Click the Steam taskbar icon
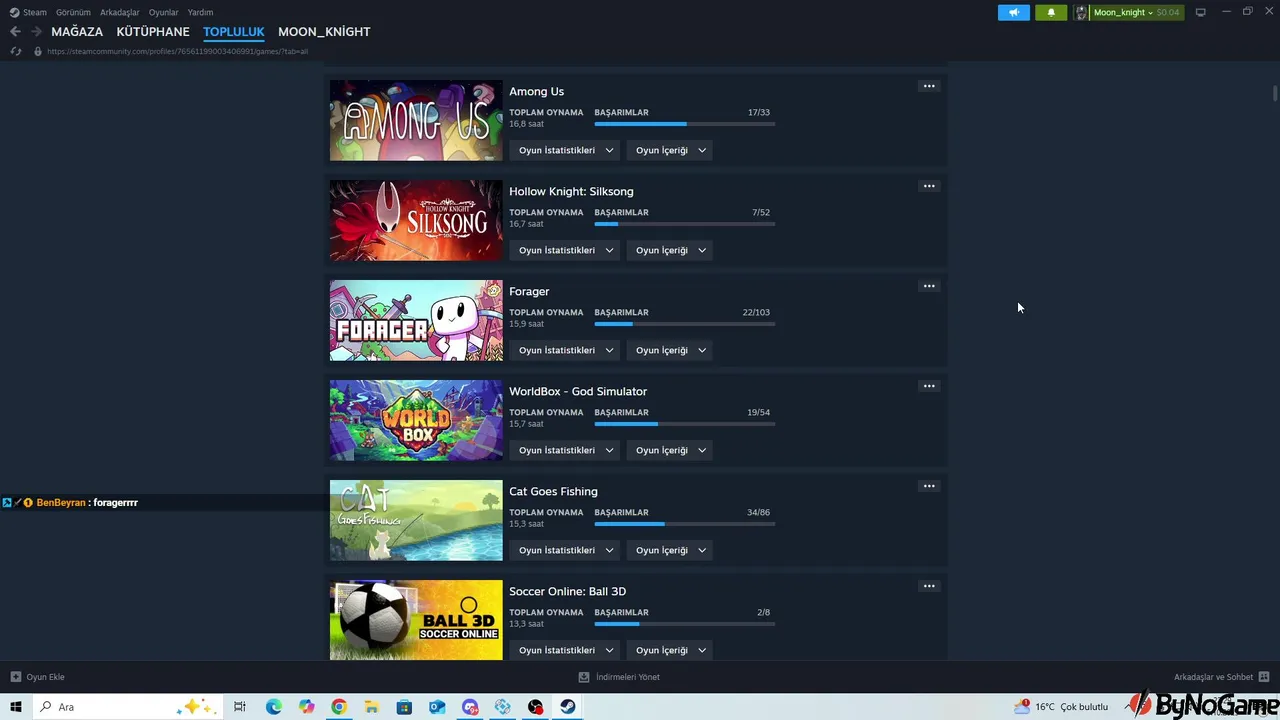Image resolution: width=1280 pixels, height=720 pixels. tap(567, 707)
